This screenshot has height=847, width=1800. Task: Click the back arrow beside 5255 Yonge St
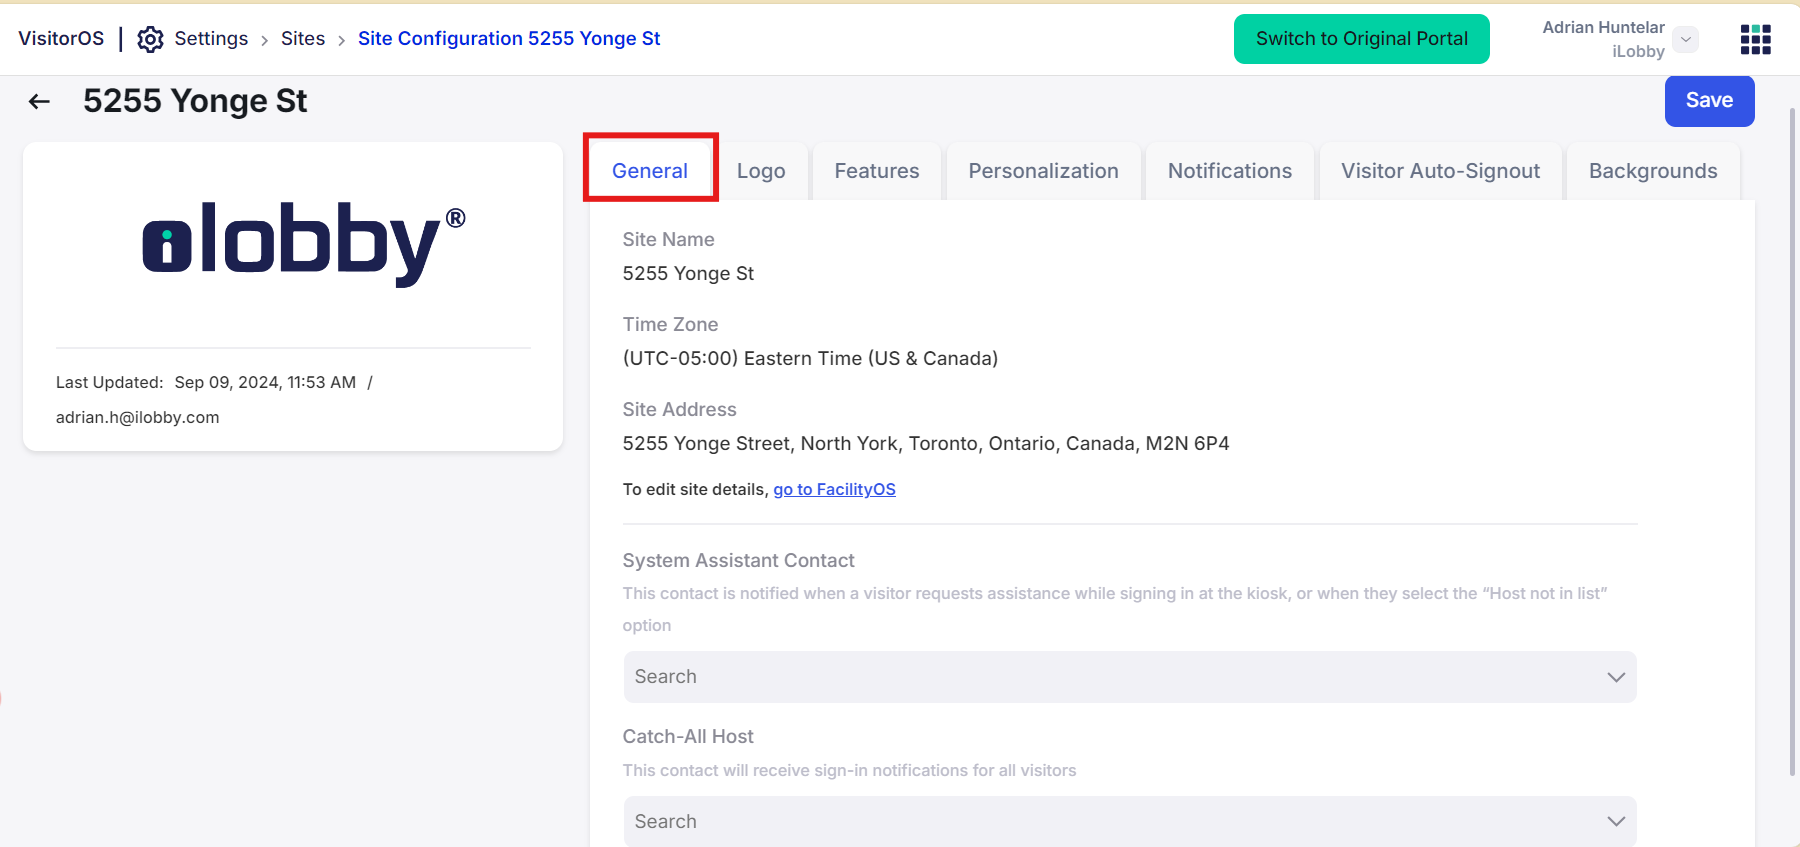tap(39, 101)
